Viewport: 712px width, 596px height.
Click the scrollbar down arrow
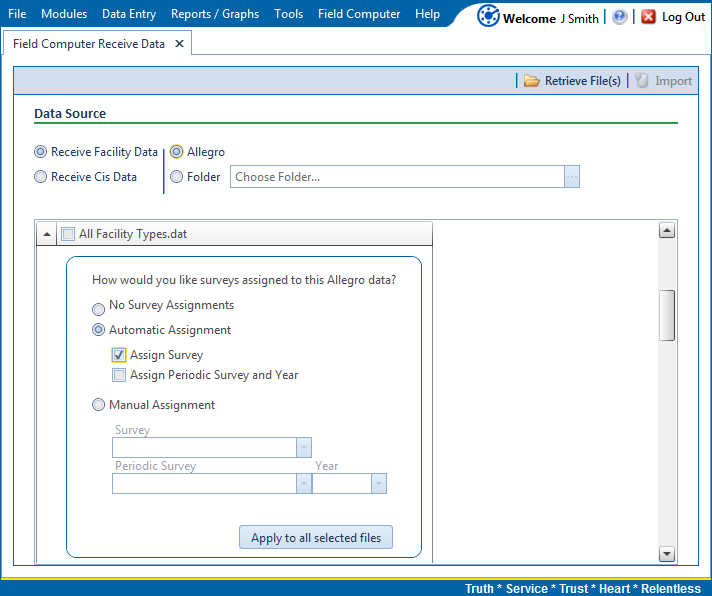pyautogui.click(x=667, y=554)
